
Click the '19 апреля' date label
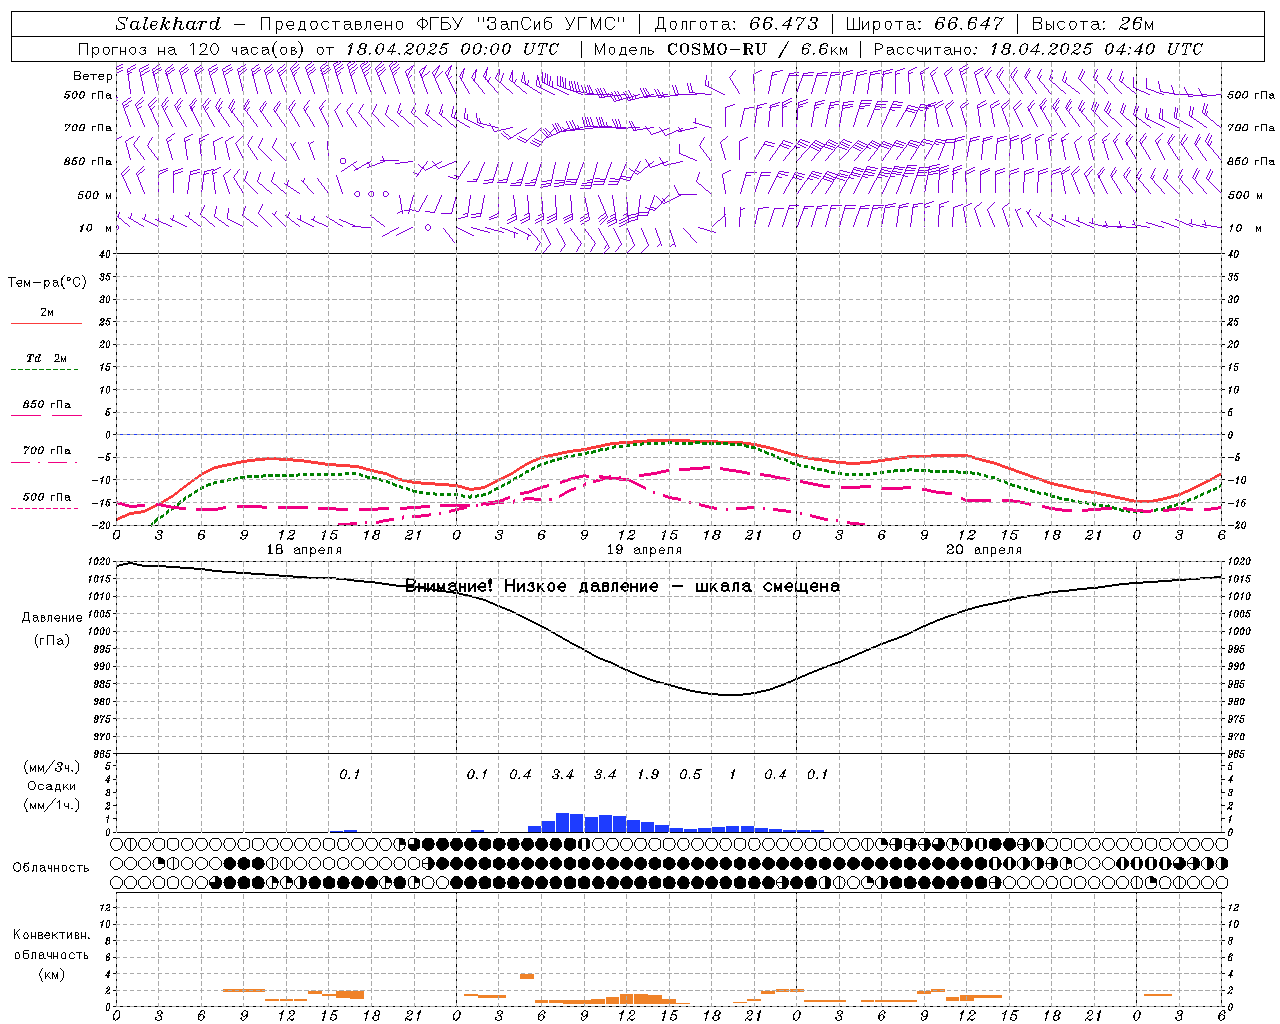click(644, 550)
